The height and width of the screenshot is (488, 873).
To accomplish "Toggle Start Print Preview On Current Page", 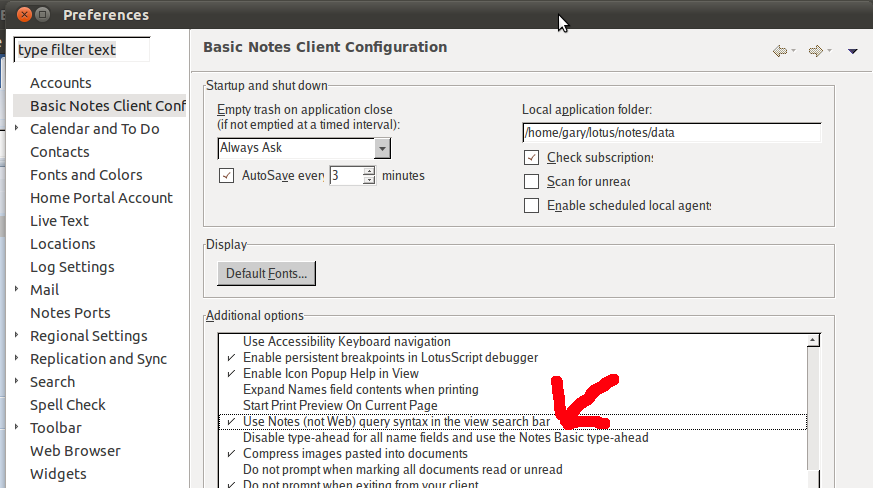I will point(340,406).
